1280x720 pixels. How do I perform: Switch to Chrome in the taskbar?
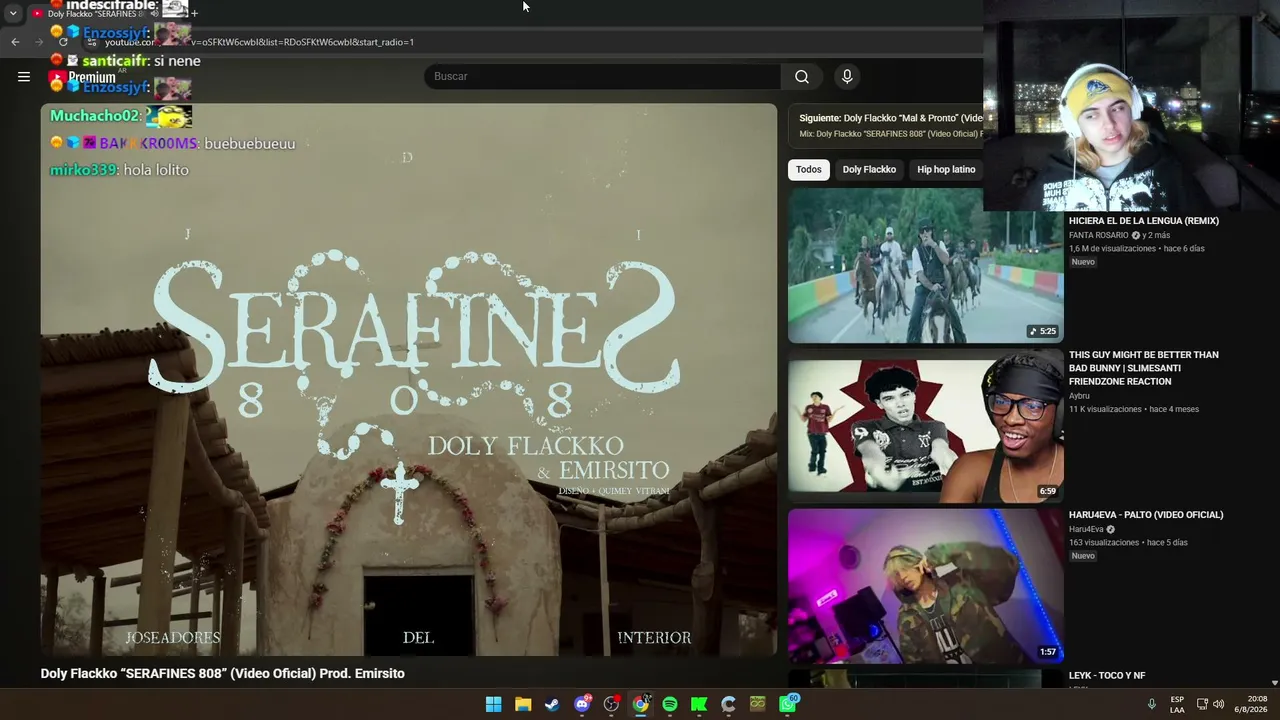(641, 704)
